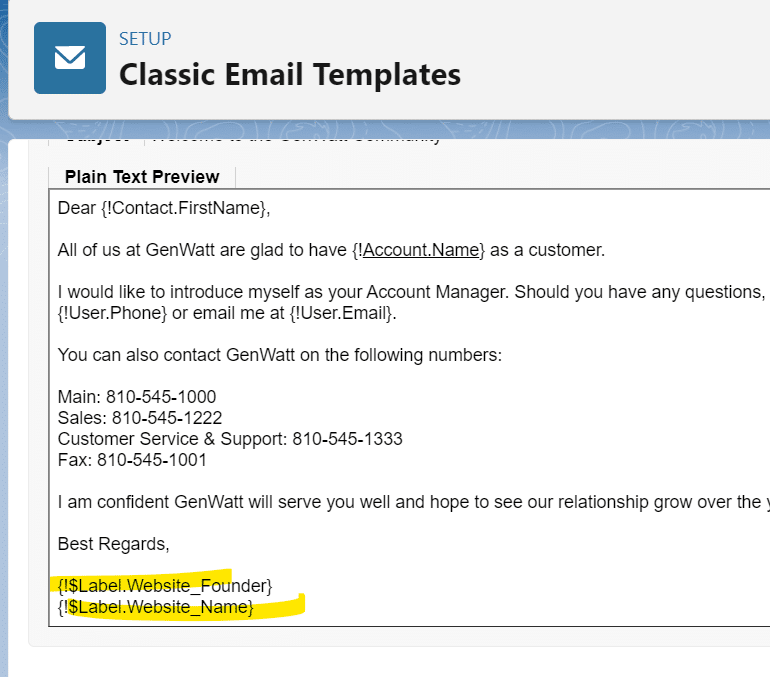Click the 'You can also contact GenWatt' line
770x677 pixels.
[280, 355]
